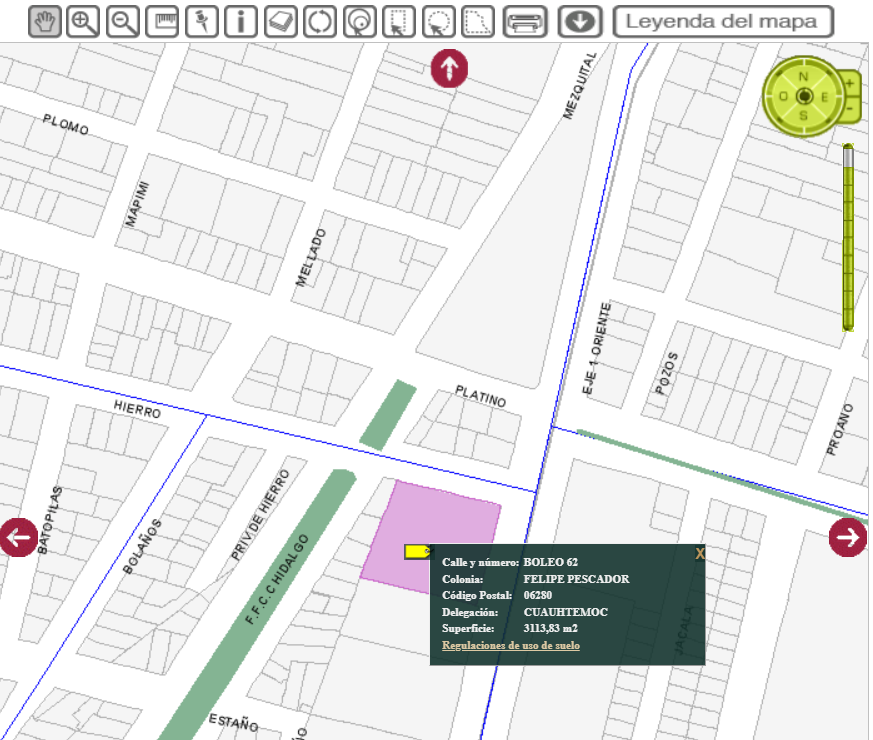Screen dimensions: 873x740
Task: Close the parcel info popup
Action: [x=699, y=553]
